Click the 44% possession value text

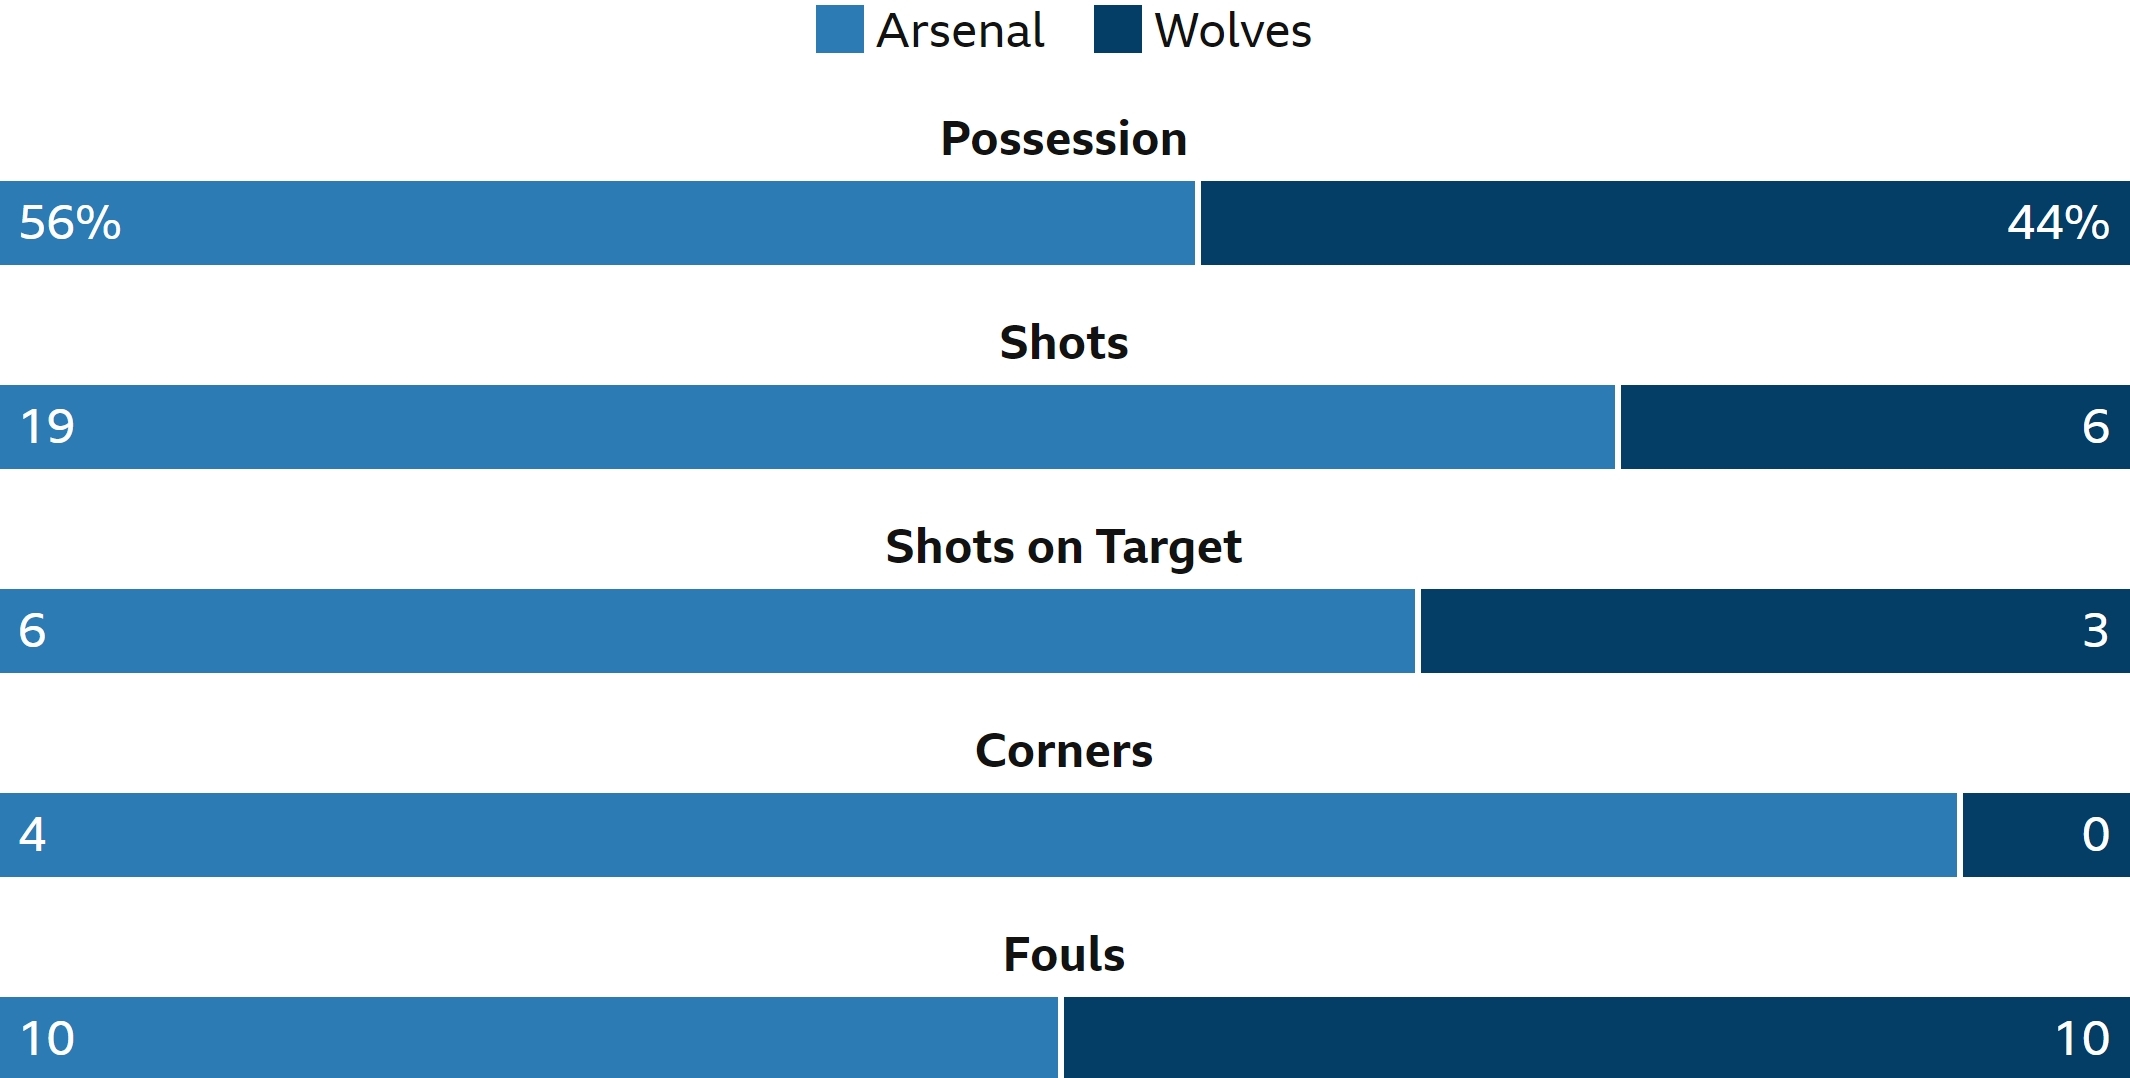coord(2058,223)
